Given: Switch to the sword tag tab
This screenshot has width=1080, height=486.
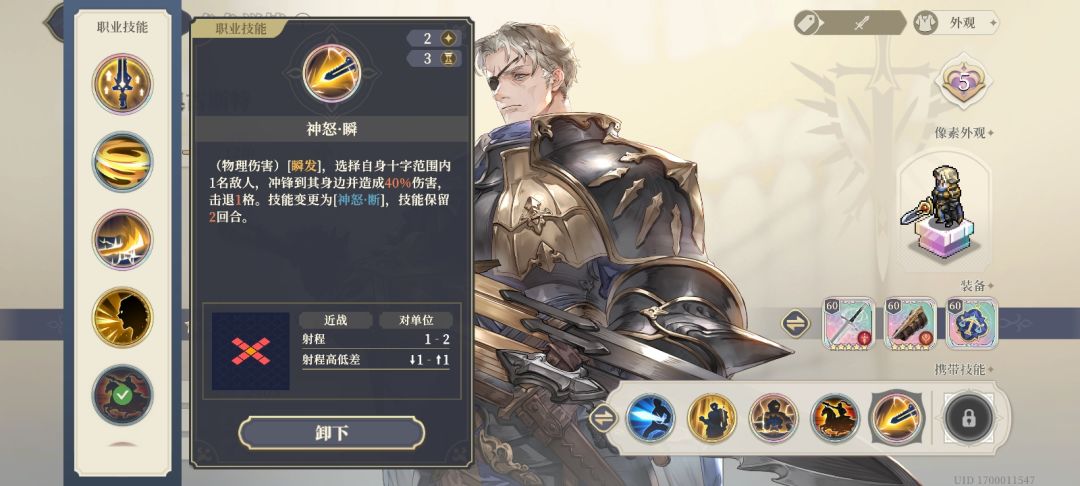Looking at the screenshot, I should (x=850, y=23).
